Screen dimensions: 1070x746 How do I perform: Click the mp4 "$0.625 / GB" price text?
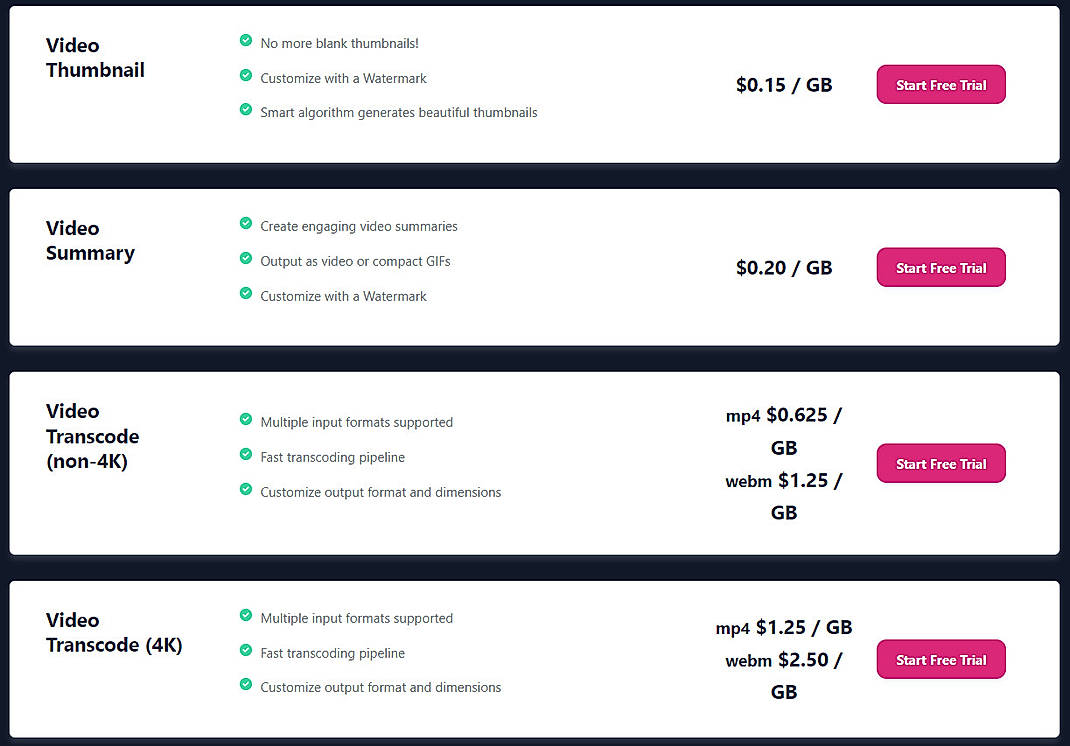pyautogui.click(x=784, y=430)
